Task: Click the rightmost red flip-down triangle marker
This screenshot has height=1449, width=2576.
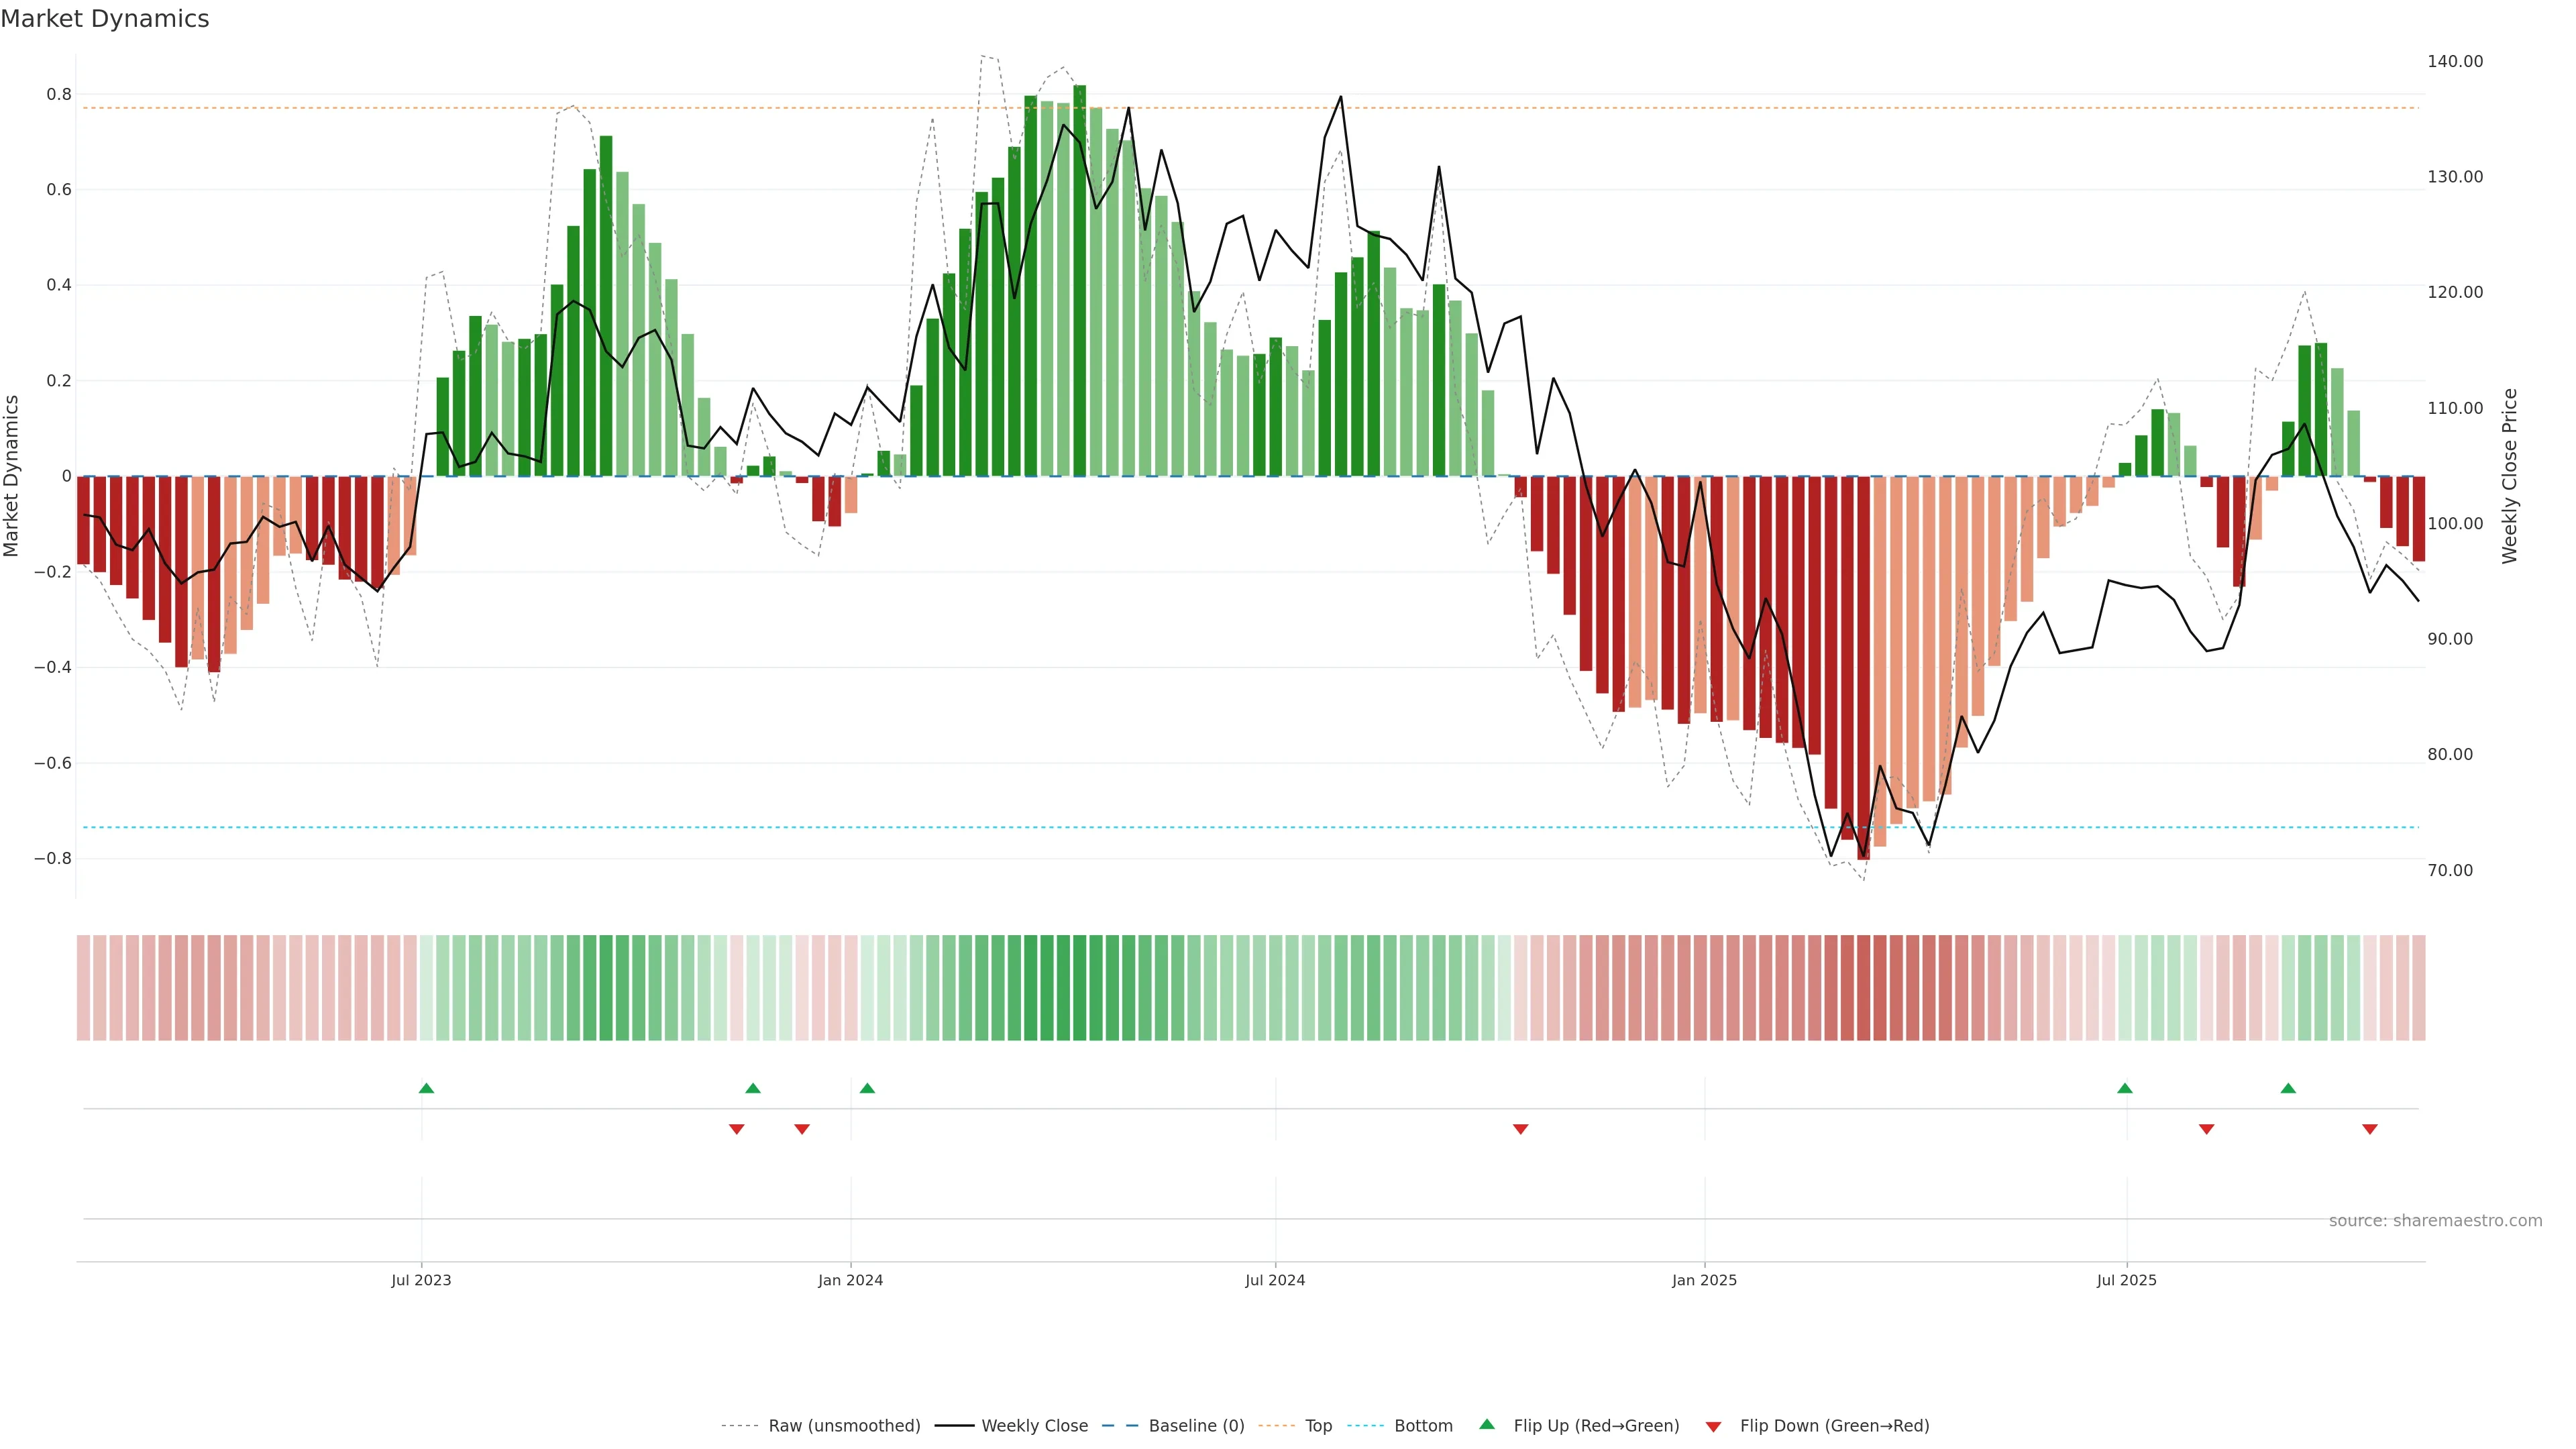Action: (x=2369, y=1129)
